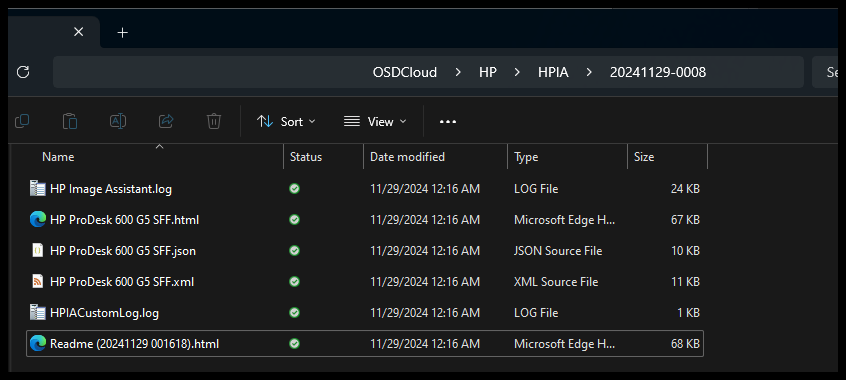Click 11 KB size cell
846x380 pixels.
coord(685,282)
